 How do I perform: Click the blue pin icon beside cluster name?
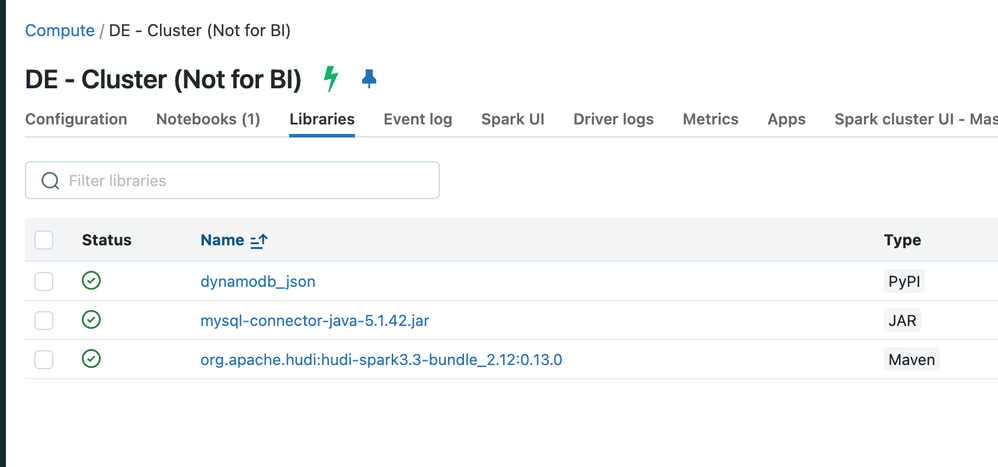coord(369,79)
